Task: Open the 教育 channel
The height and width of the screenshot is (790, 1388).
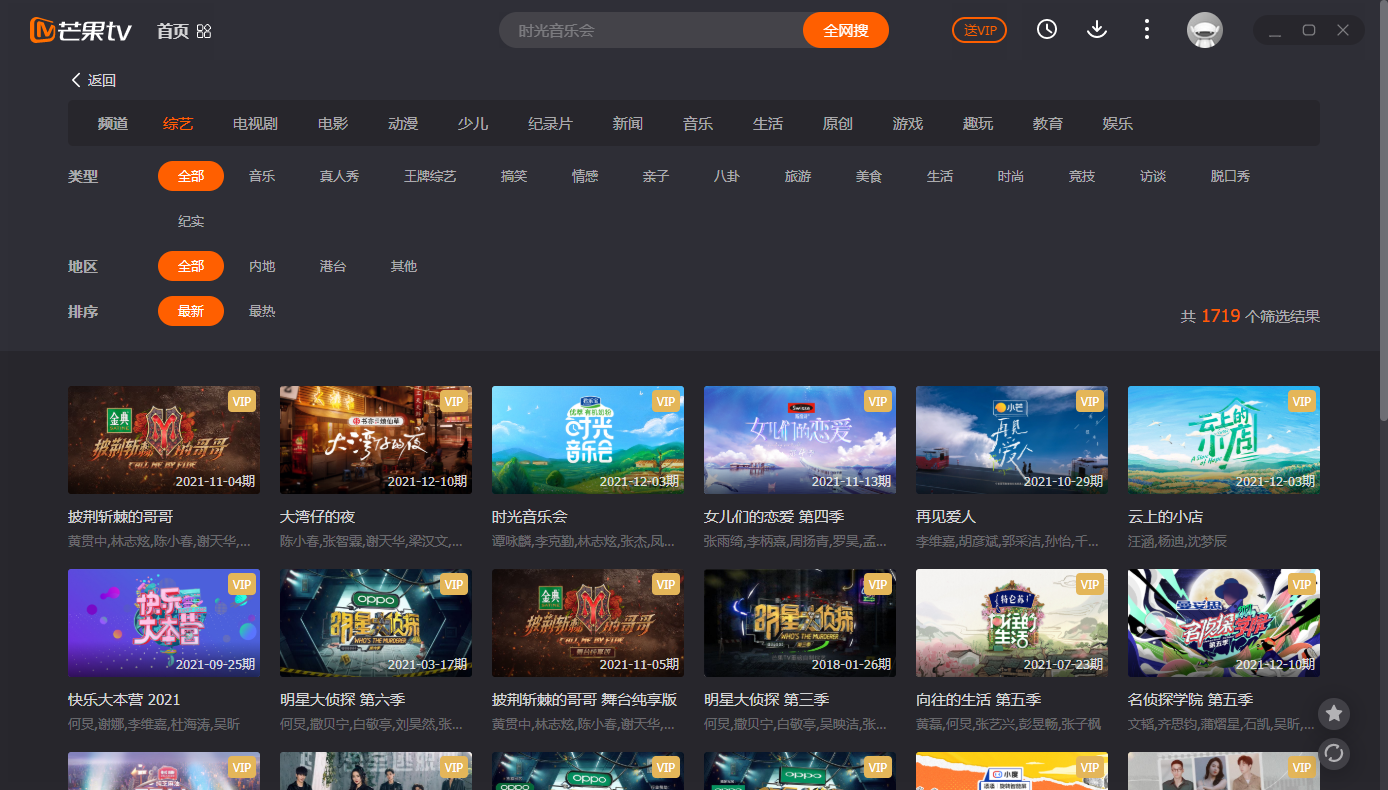Action: click(1048, 123)
